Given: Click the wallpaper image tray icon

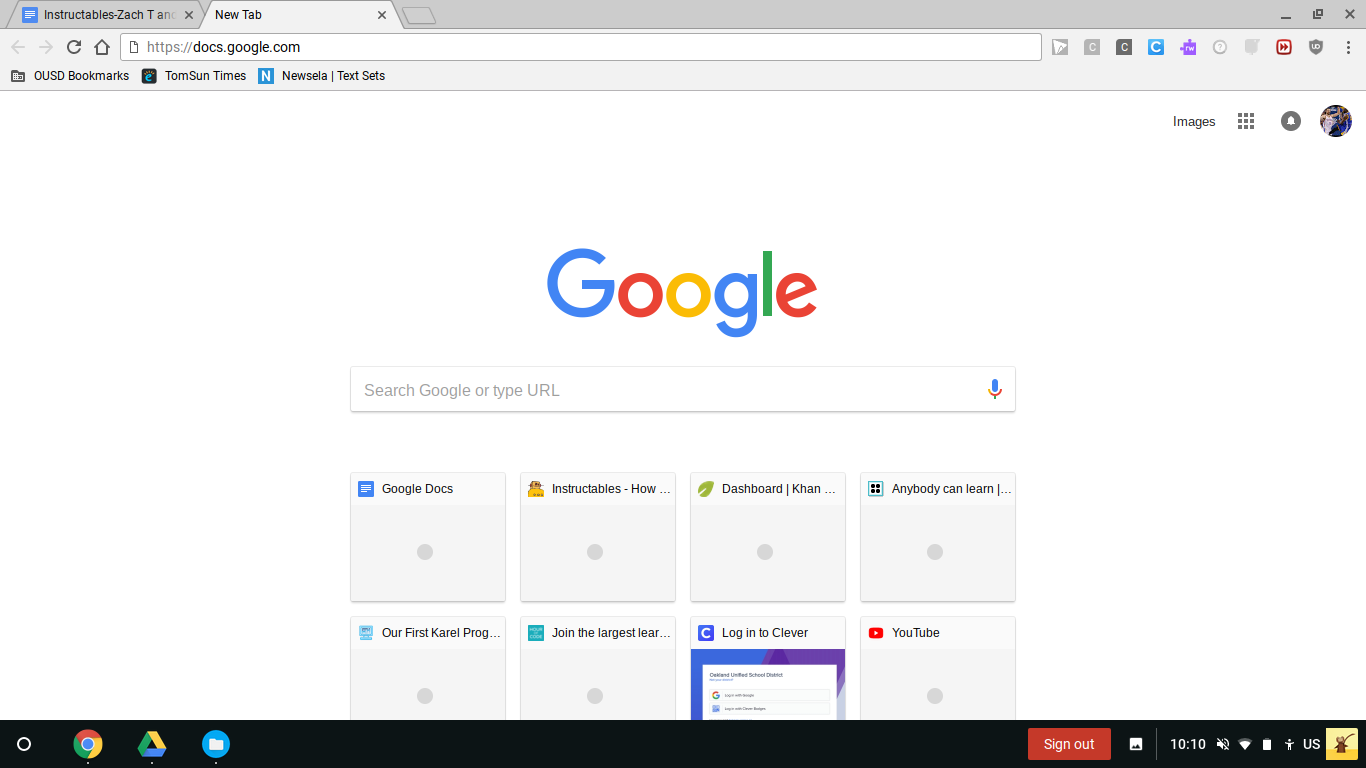Looking at the screenshot, I should coord(1136,744).
